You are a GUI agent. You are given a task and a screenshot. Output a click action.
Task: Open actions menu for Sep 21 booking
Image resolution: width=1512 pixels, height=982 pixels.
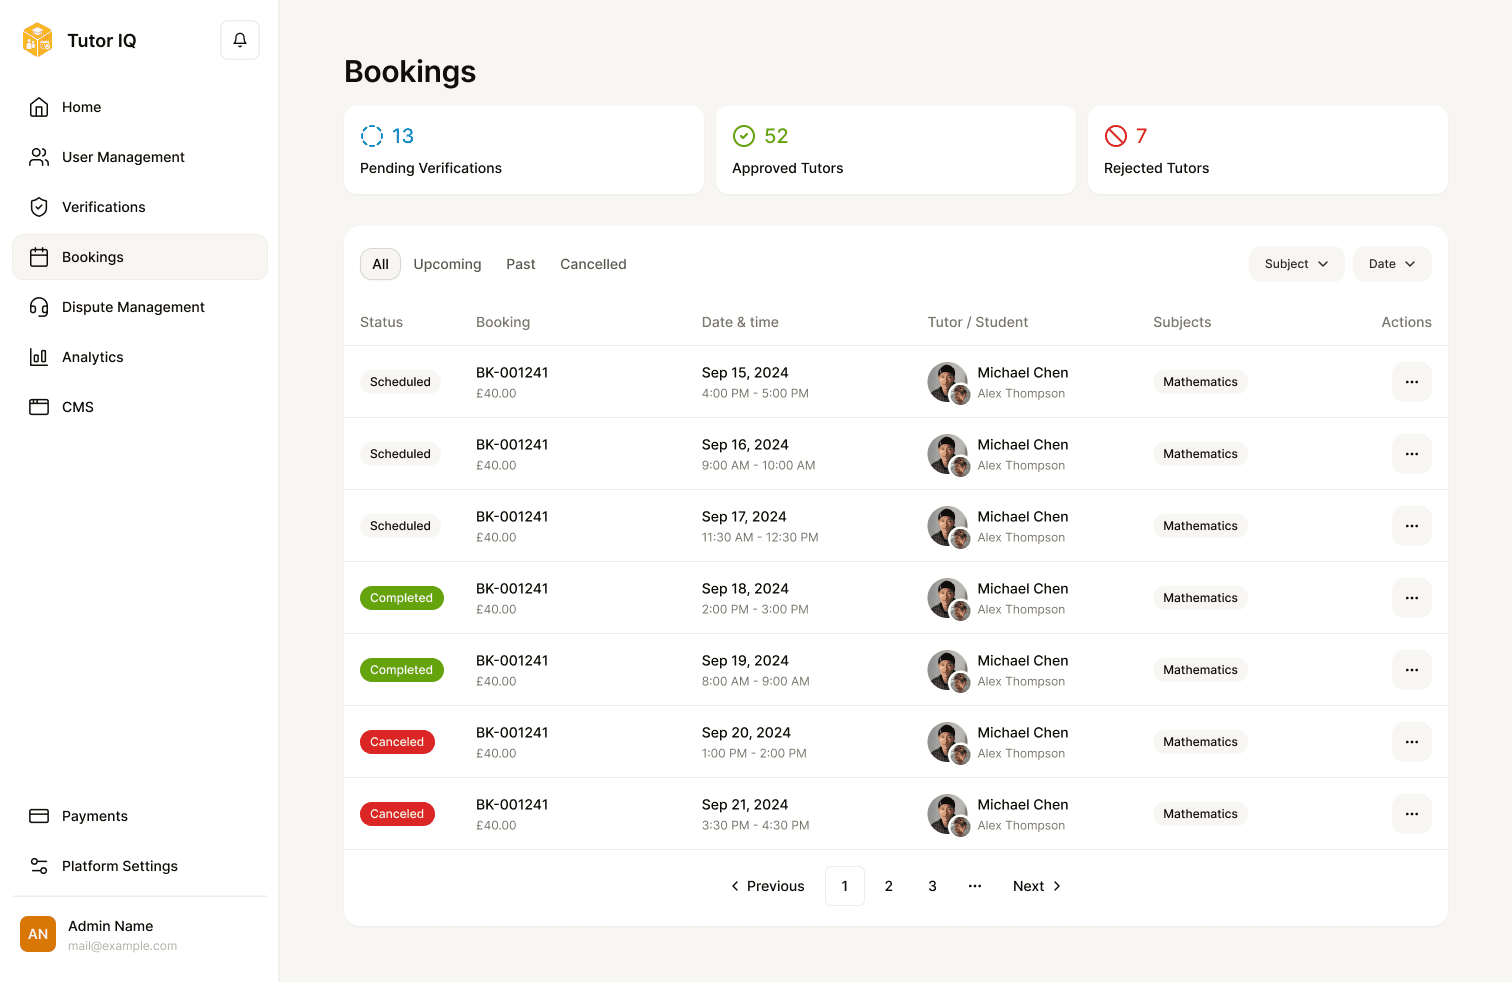coord(1411,814)
